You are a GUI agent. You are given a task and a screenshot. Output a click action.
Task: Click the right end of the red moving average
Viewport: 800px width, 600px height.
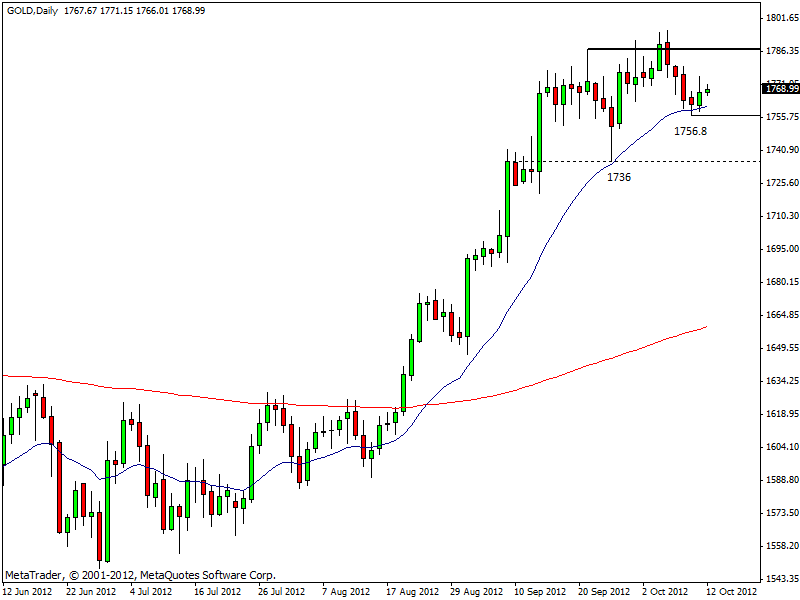coord(706,327)
